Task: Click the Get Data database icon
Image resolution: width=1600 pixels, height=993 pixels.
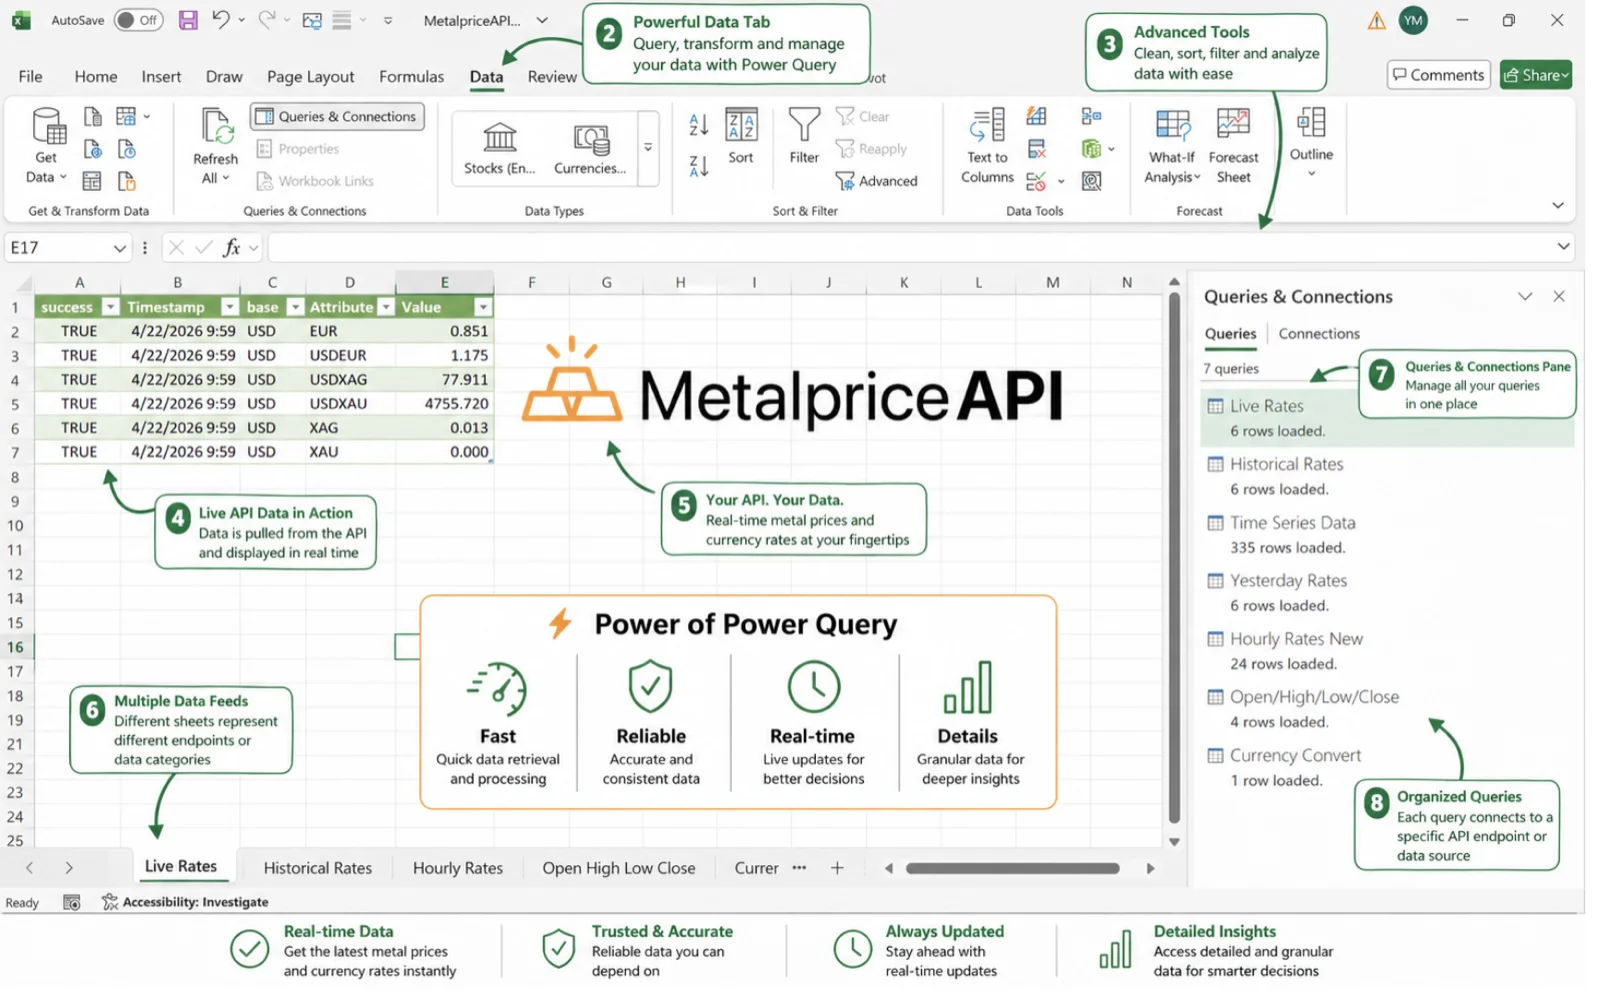Action: pyautogui.click(x=47, y=127)
